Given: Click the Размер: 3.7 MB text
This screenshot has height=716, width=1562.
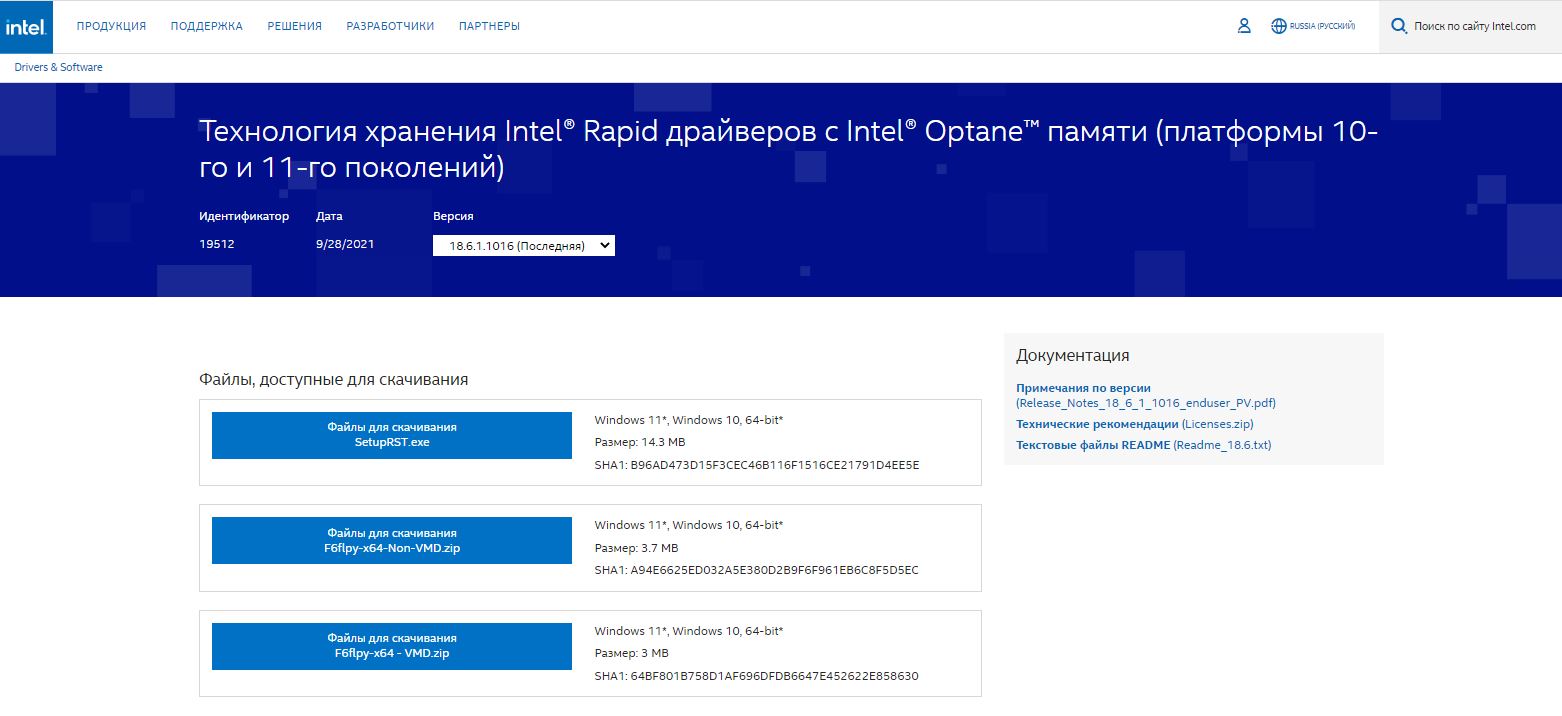Looking at the screenshot, I should click(x=636, y=548).
